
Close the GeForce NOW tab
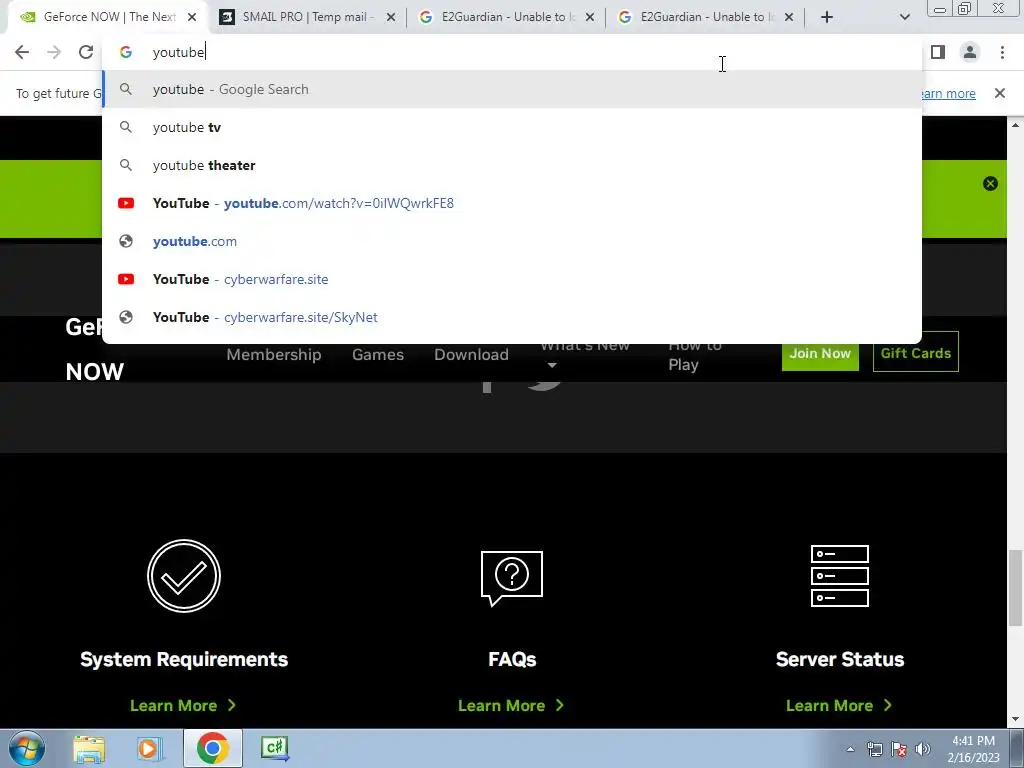click(x=192, y=17)
